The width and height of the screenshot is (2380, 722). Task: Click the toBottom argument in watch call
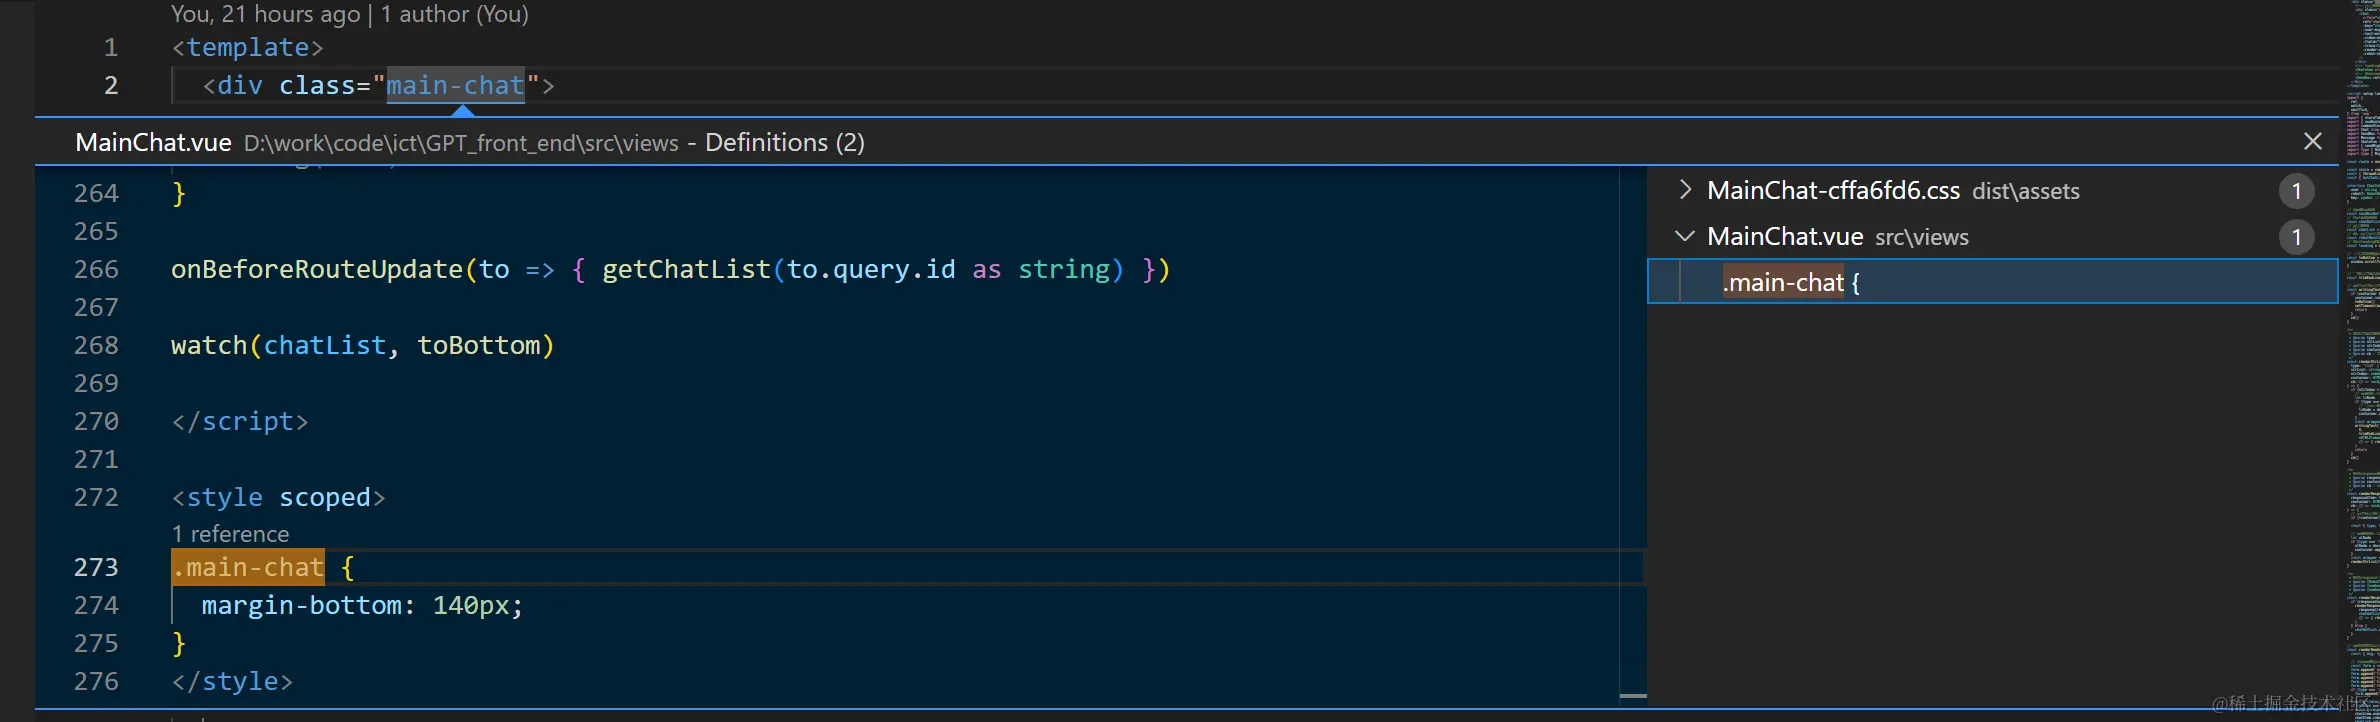(x=478, y=346)
